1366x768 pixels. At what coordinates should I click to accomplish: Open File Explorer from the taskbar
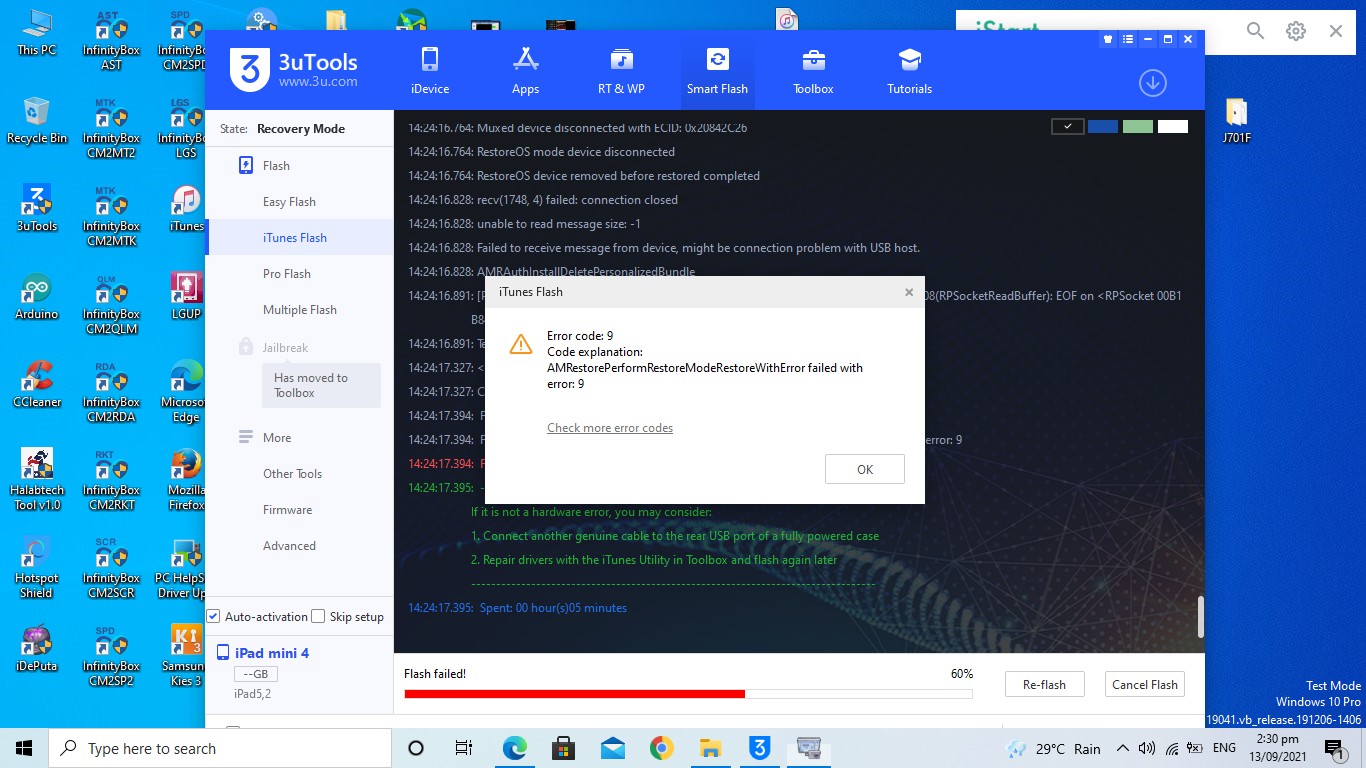tap(710, 748)
